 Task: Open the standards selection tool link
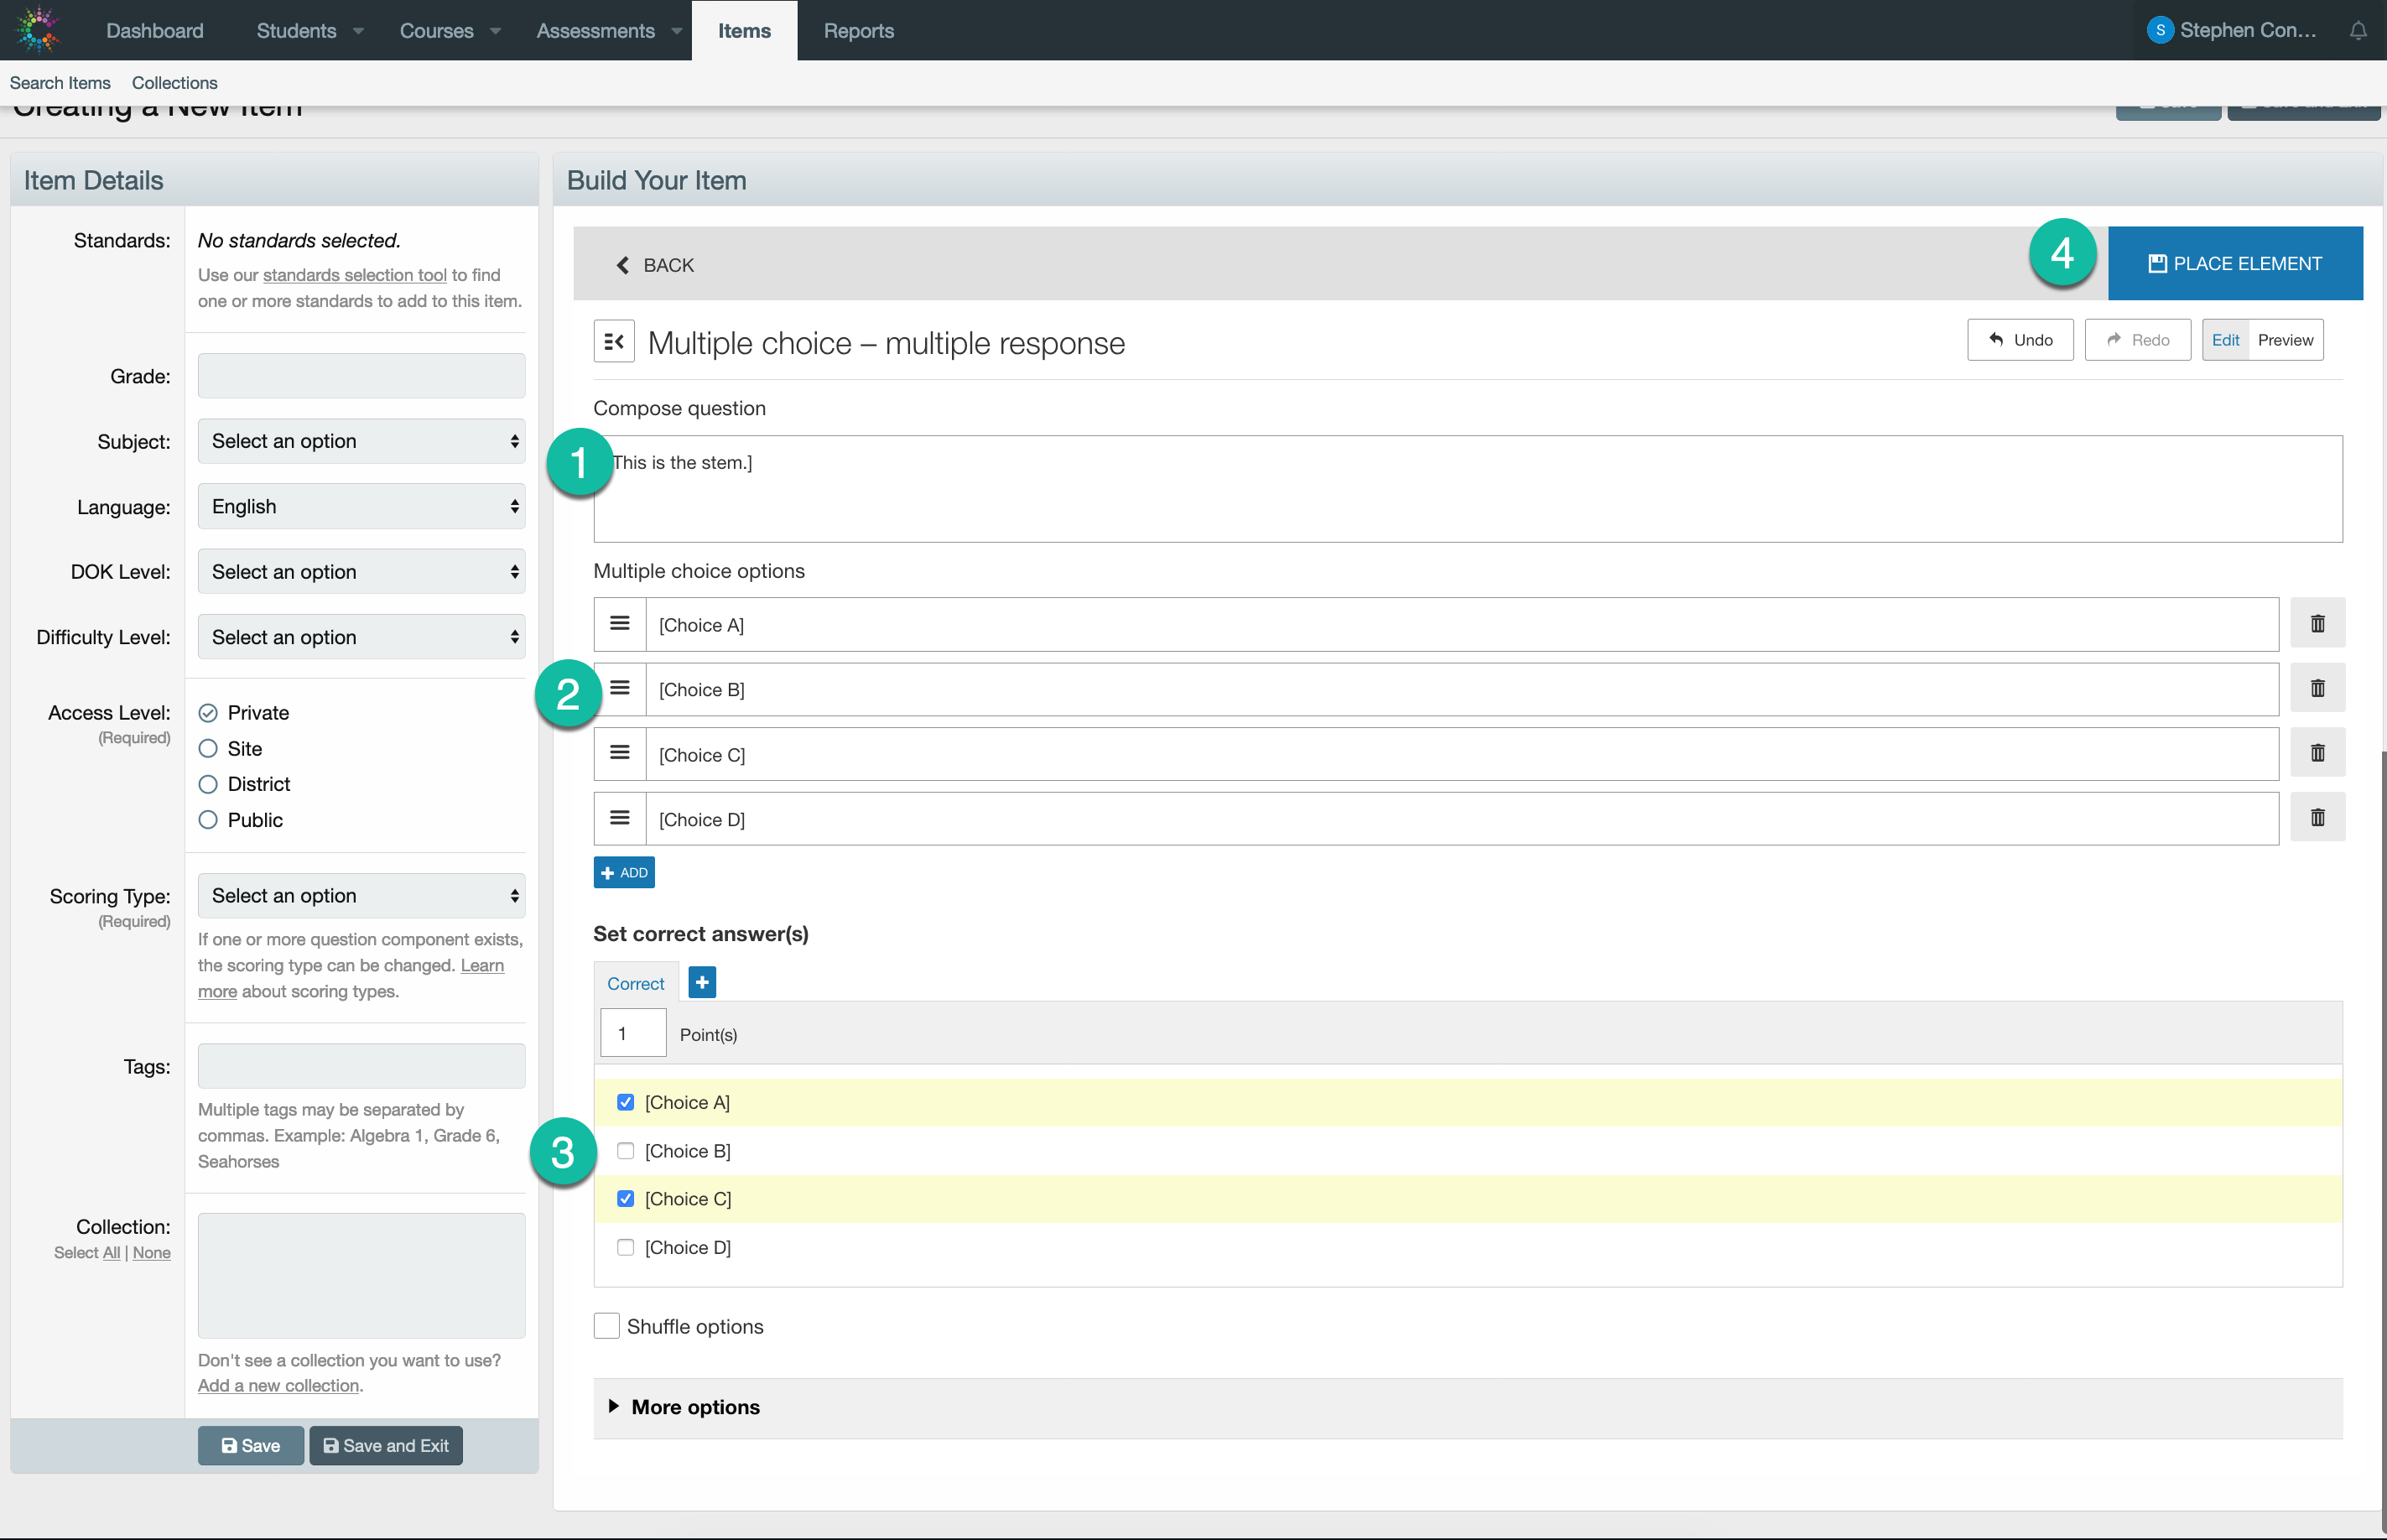(354, 275)
